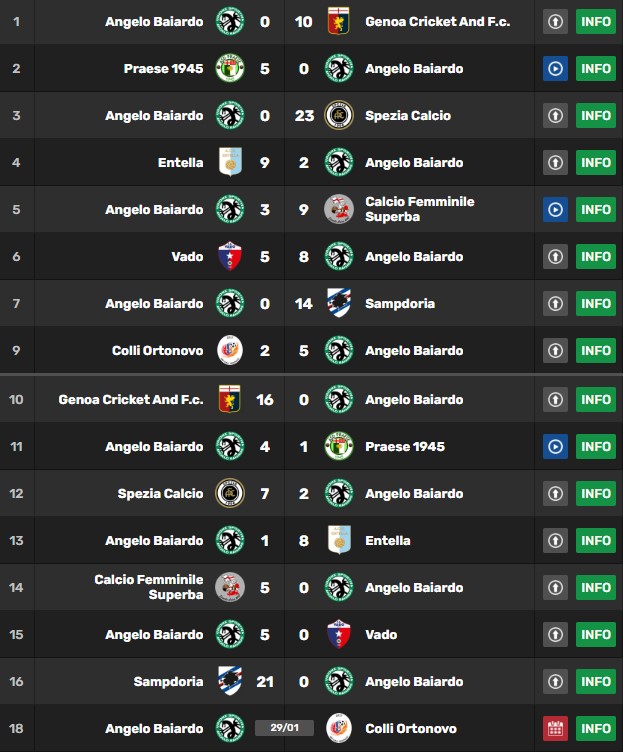Click Spezia Calcio logo in match 3

pos(339,116)
